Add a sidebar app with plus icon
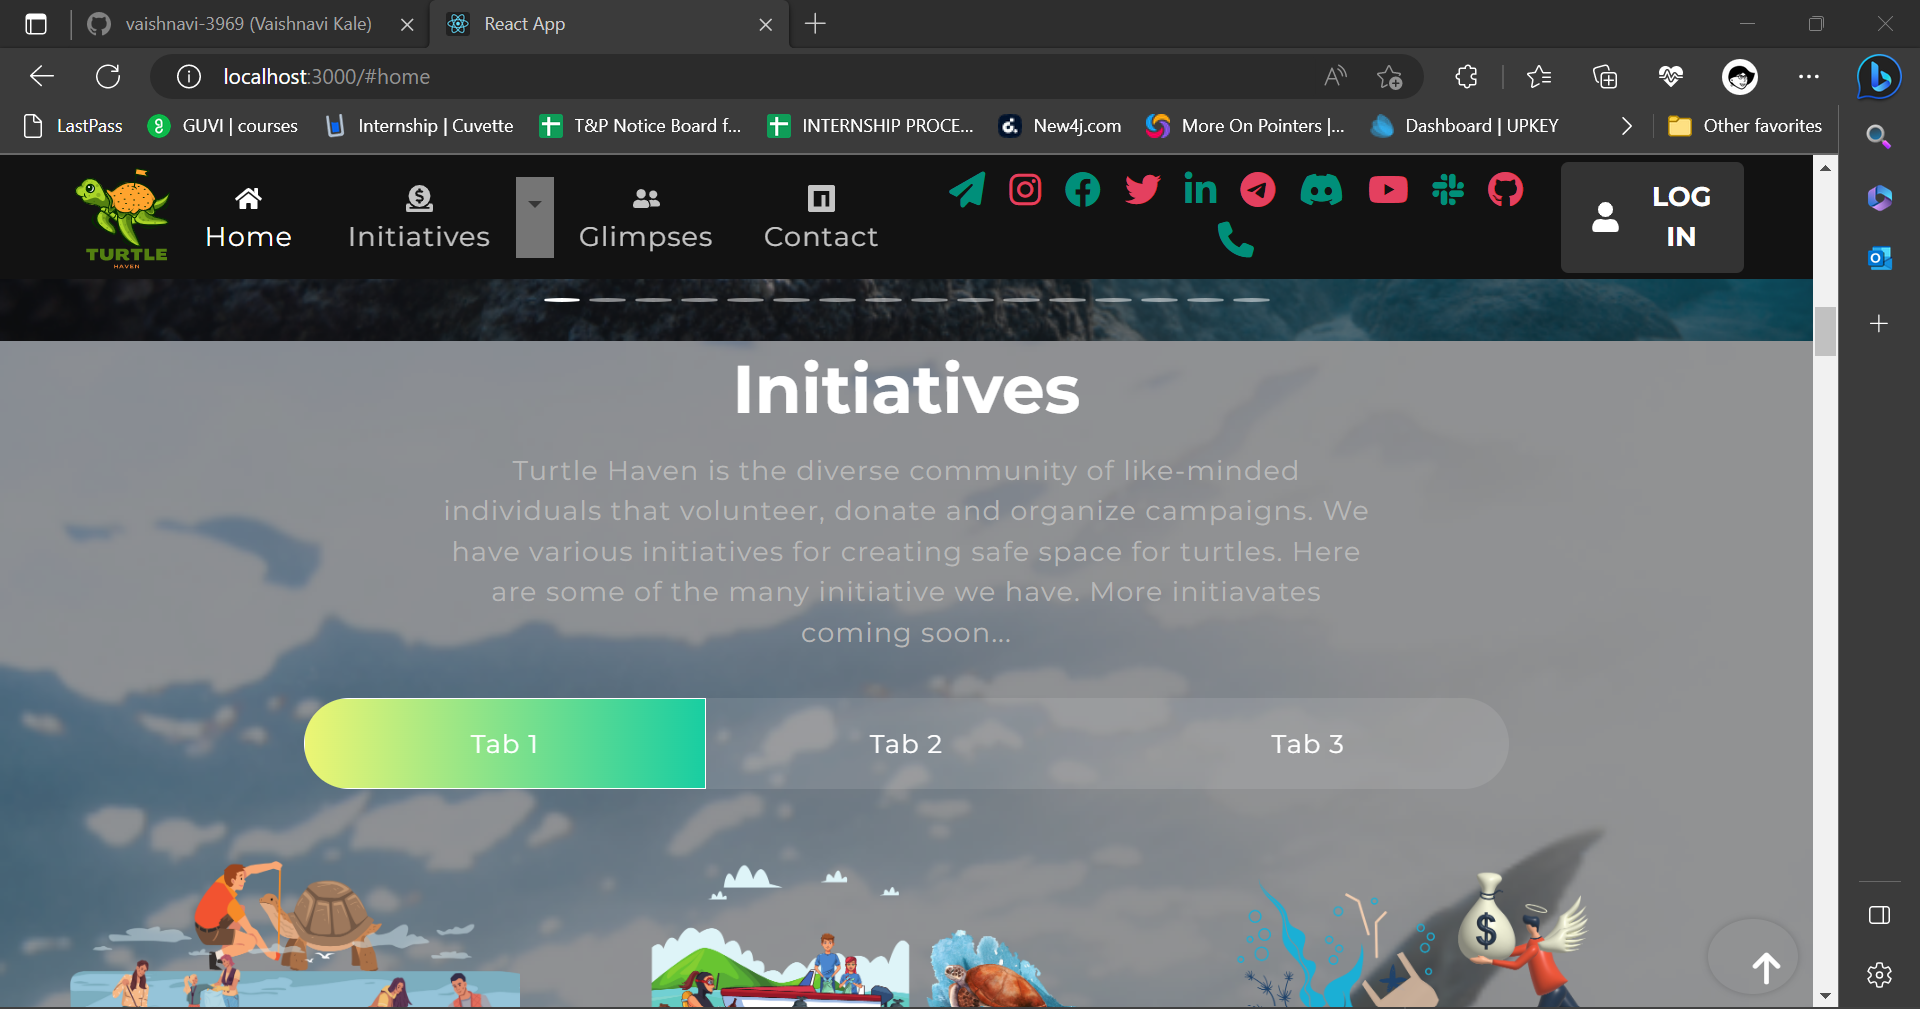The width and height of the screenshot is (1920, 1009). (1879, 323)
